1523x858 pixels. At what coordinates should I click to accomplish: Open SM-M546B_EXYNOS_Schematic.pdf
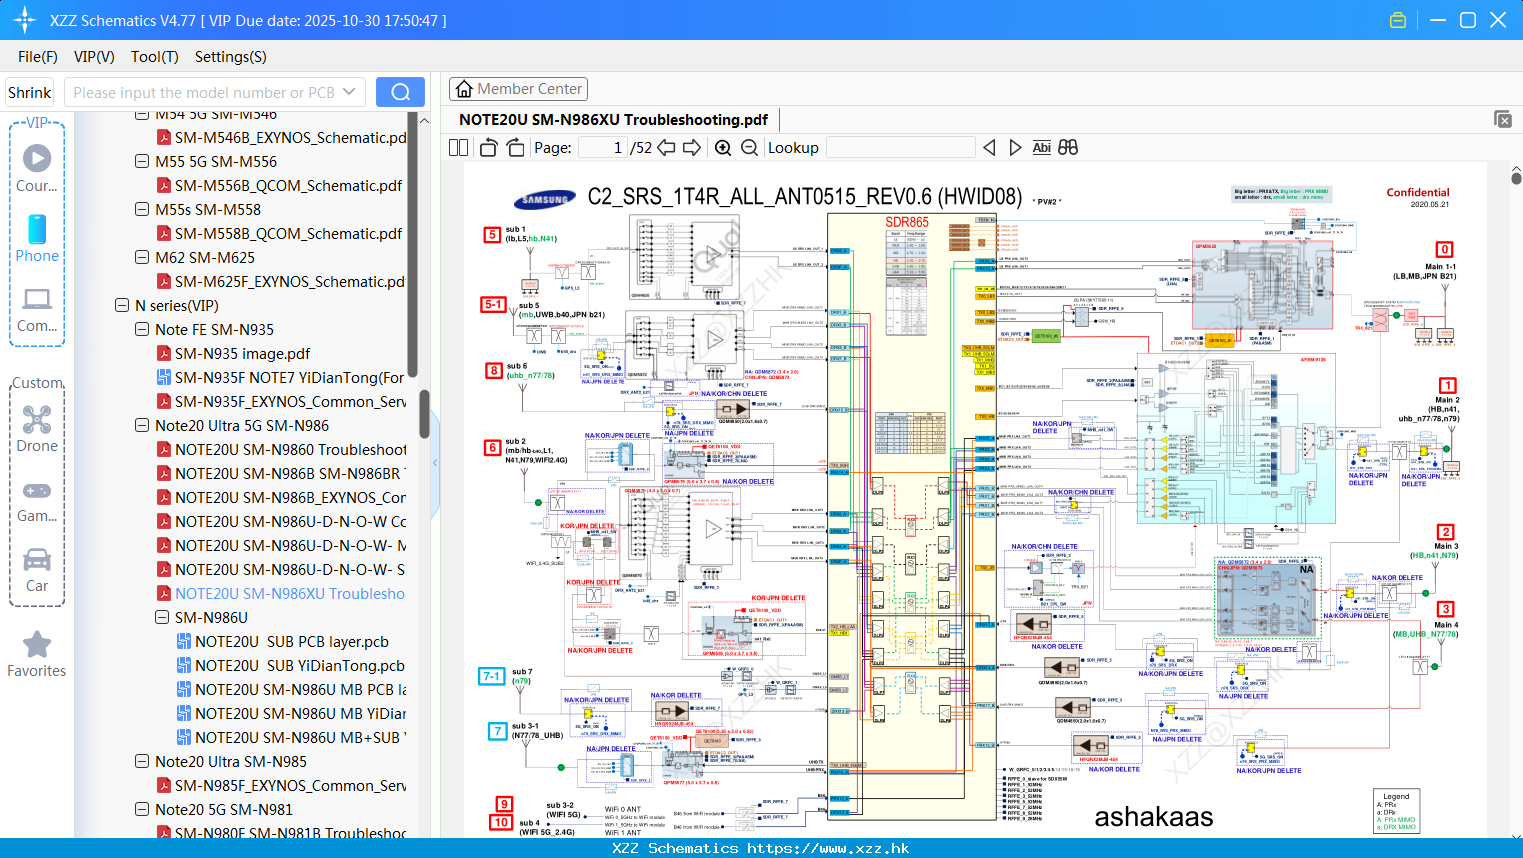[x=290, y=137]
